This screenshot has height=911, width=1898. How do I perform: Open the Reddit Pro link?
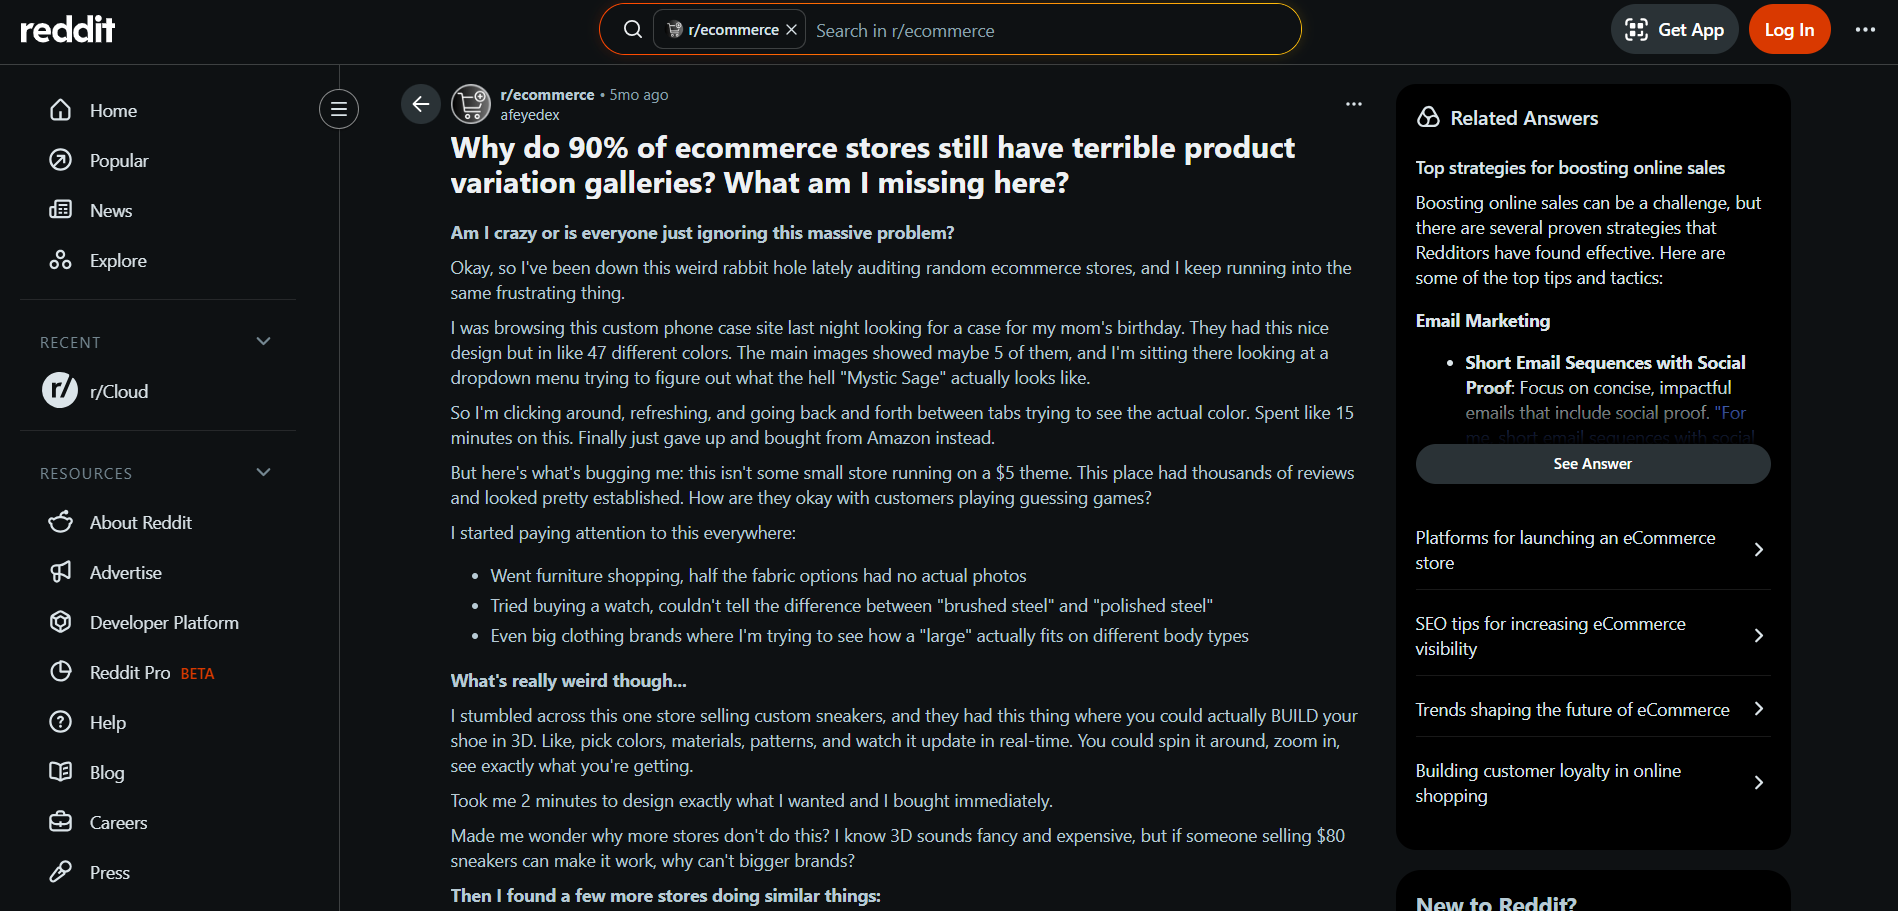[x=130, y=673]
